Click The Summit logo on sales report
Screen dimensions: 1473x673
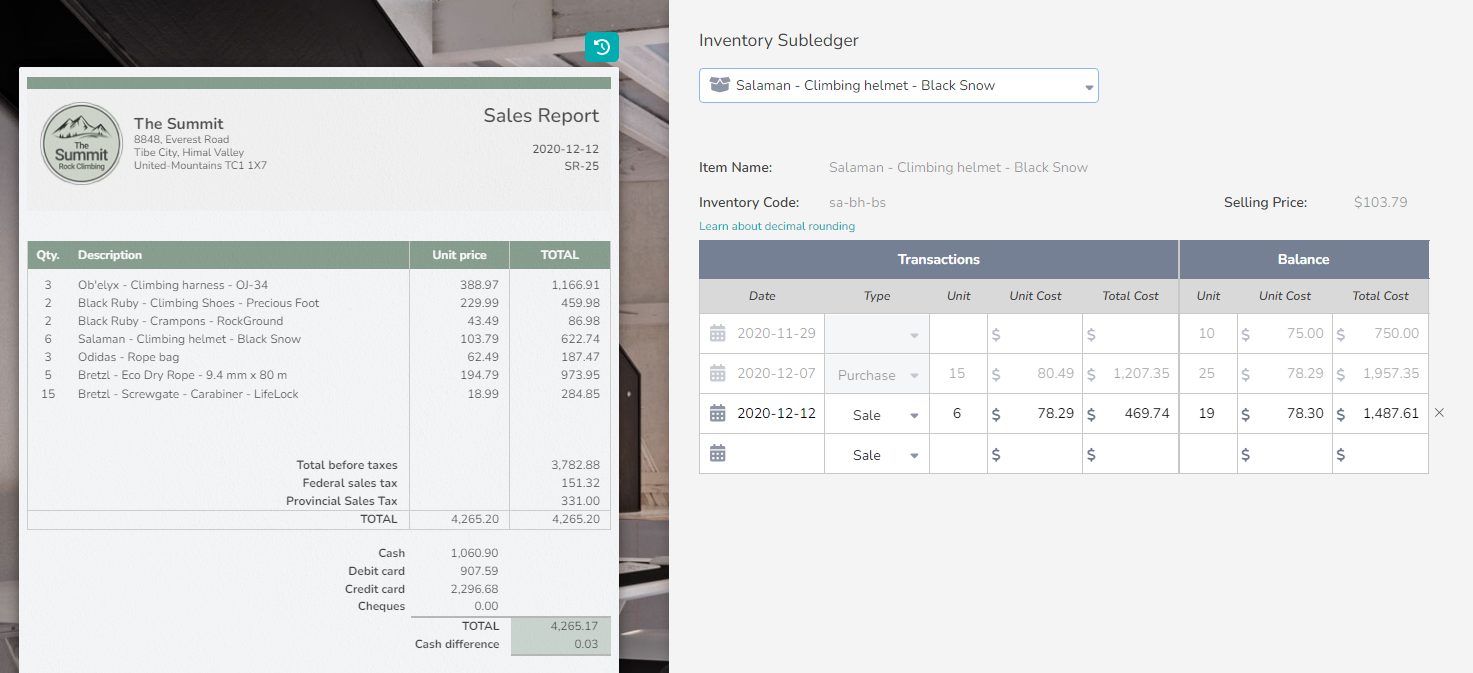point(81,143)
